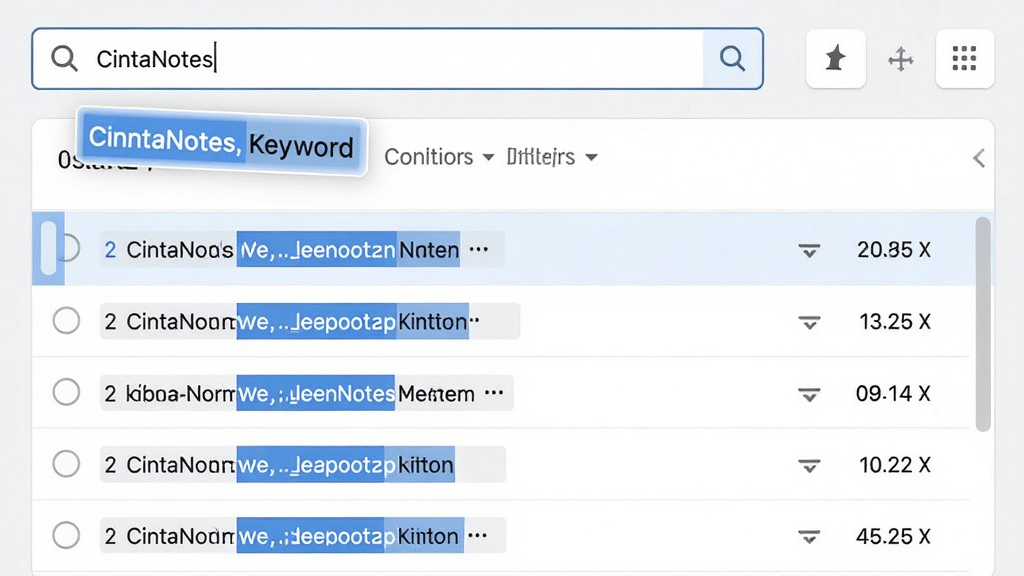Select radio button of the 10.22 X row
The width and height of the screenshot is (1024, 576).
click(x=66, y=464)
